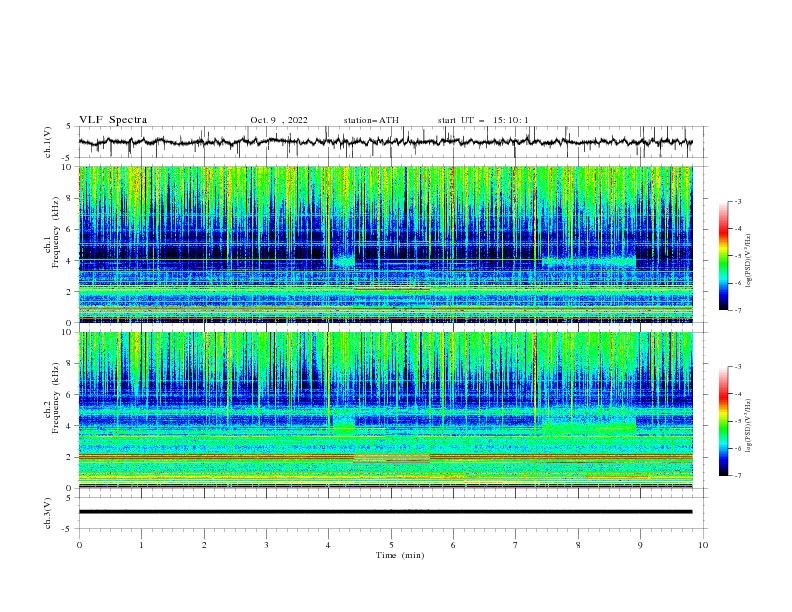This screenshot has height=612, width=792.
Task: Click time axis tick label "0"
Action: click(x=79, y=545)
